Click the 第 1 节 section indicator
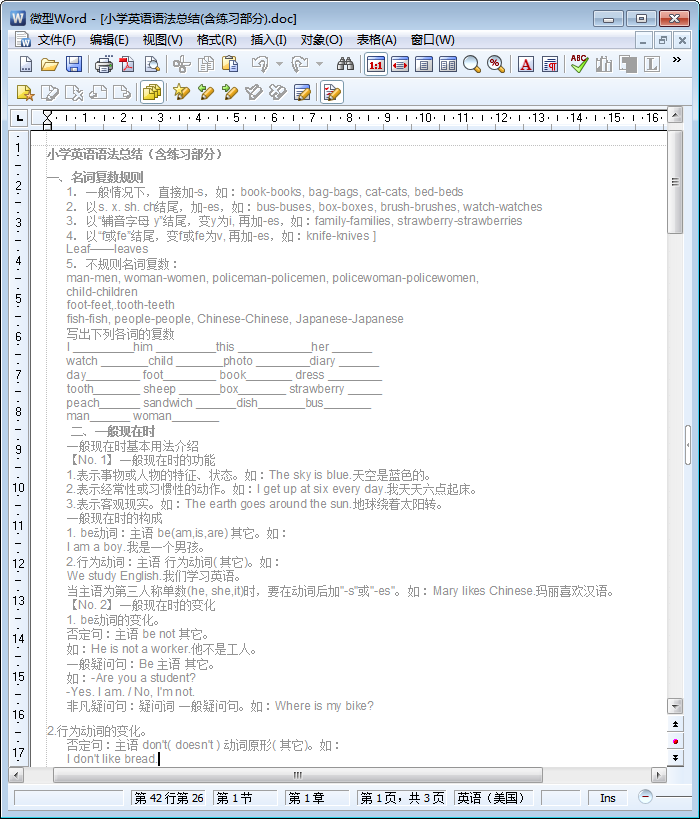Image resolution: width=700 pixels, height=819 pixels. [245, 798]
